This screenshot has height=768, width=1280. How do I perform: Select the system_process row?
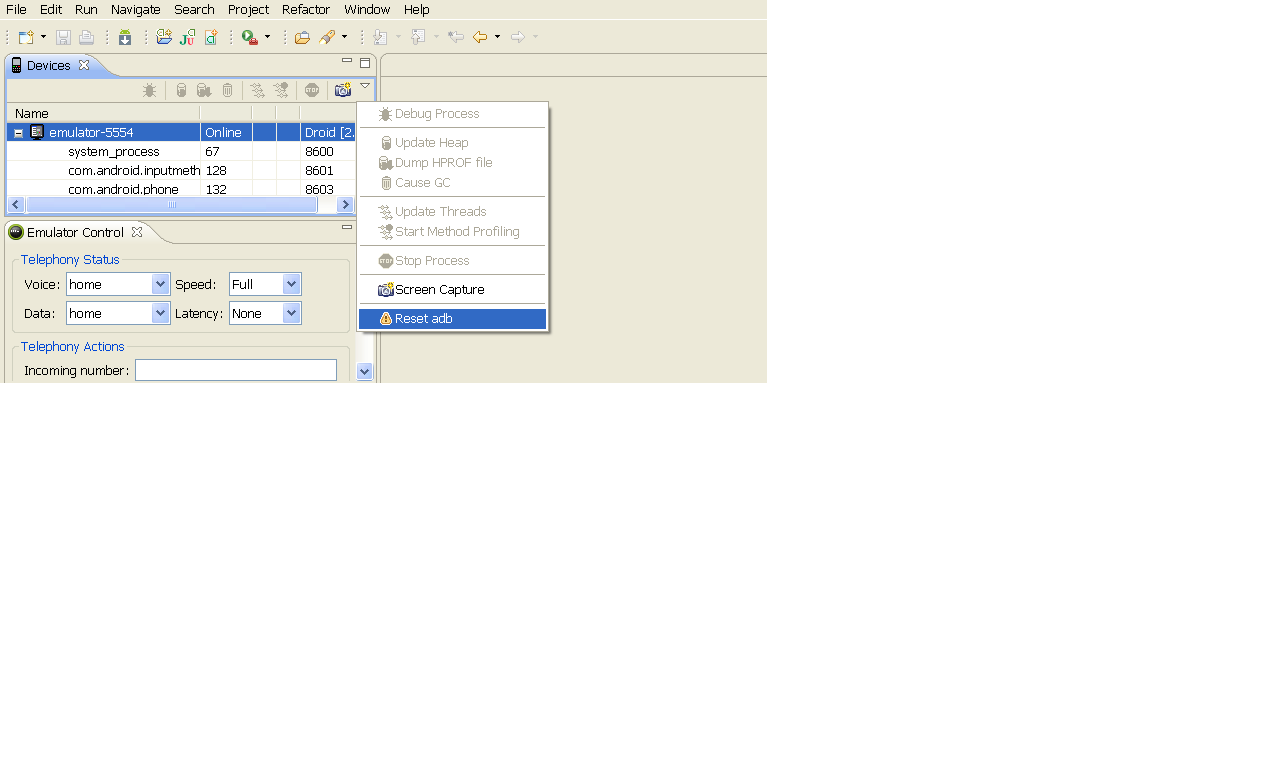tap(181, 152)
